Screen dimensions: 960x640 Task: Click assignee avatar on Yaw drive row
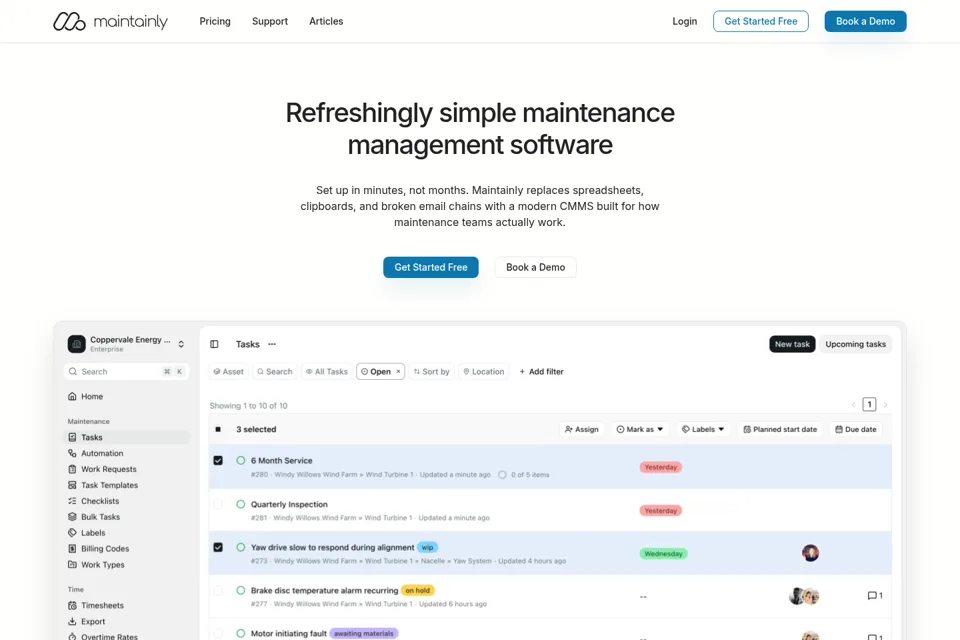[x=810, y=553]
